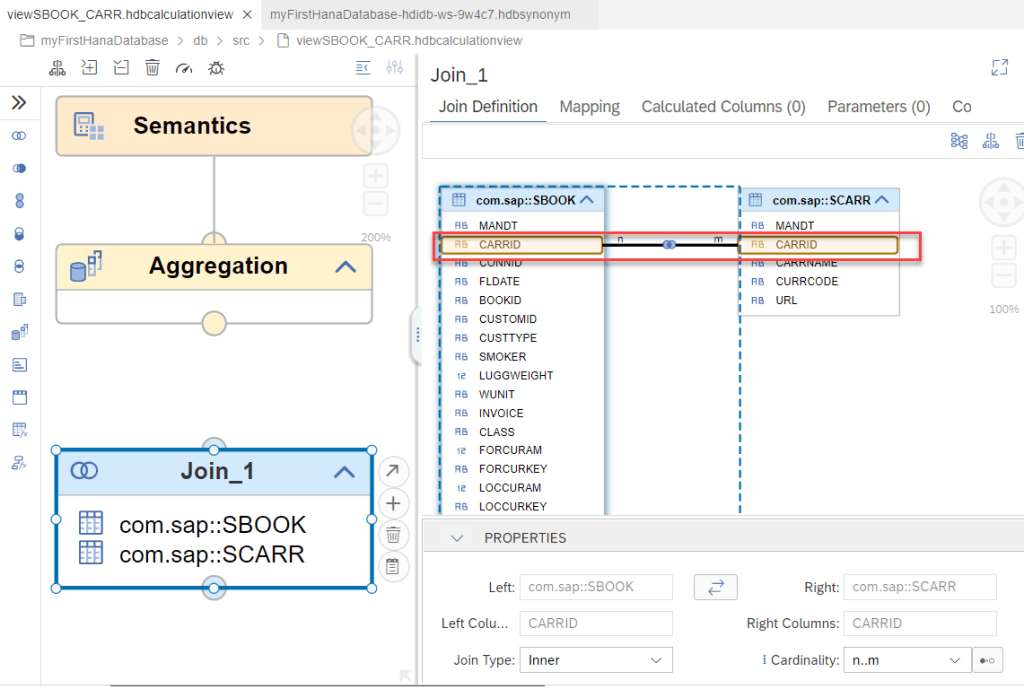Collapse the PROPERTIES section
Image resolution: width=1024 pixels, height=689 pixels.
pyautogui.click(x=457, y=538)
